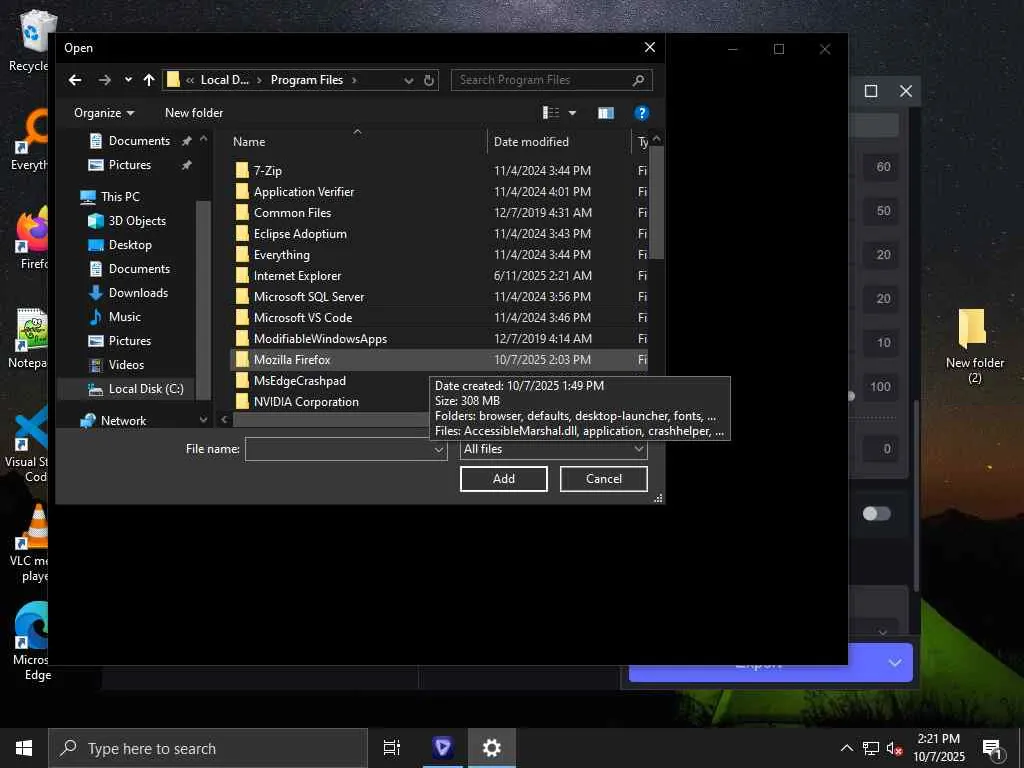
Task: Click the file list vertical scrollbar
Action: click(656, 202)
